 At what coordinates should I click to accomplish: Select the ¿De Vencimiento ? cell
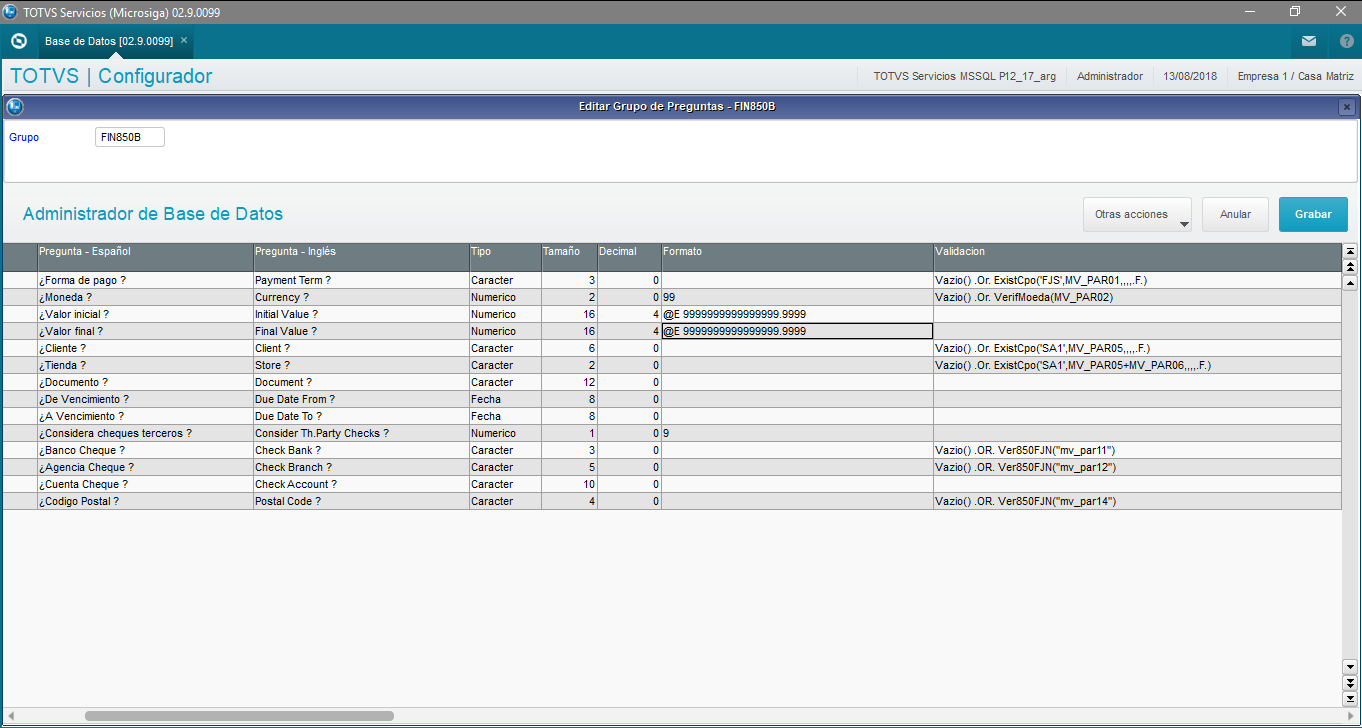[x=144, y=400]
